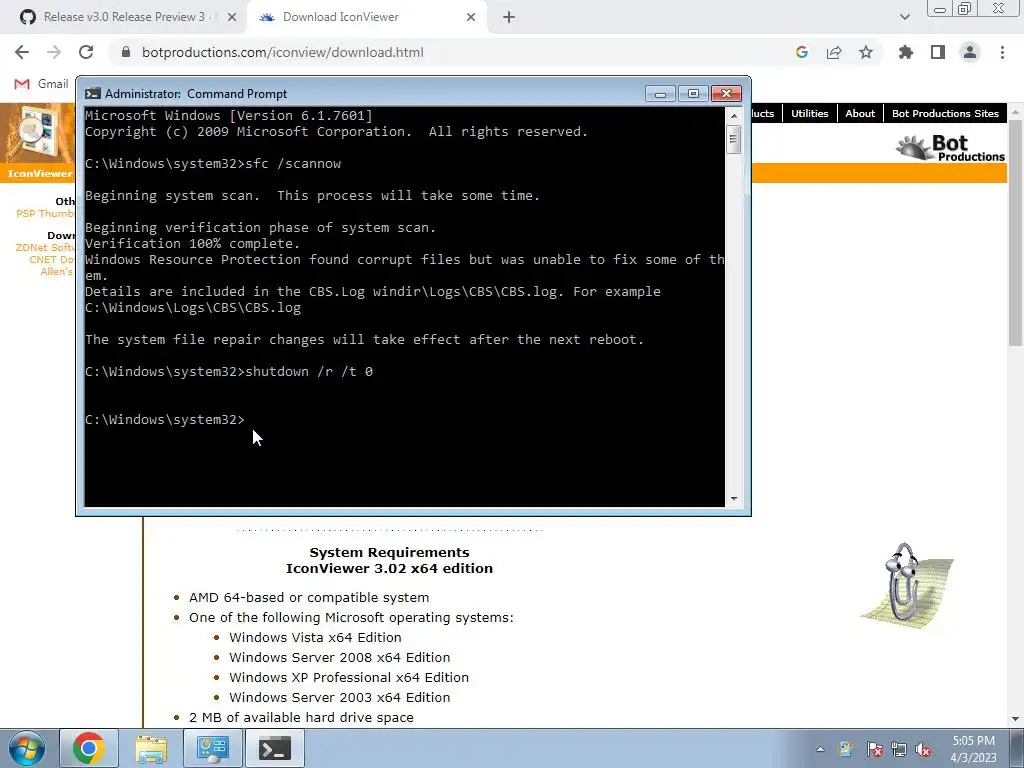The width and height of the screenshot is (1024, 768).
Task: Bookmark this page with the star icon
Action: pyautogui.click(x=866, y=52)
